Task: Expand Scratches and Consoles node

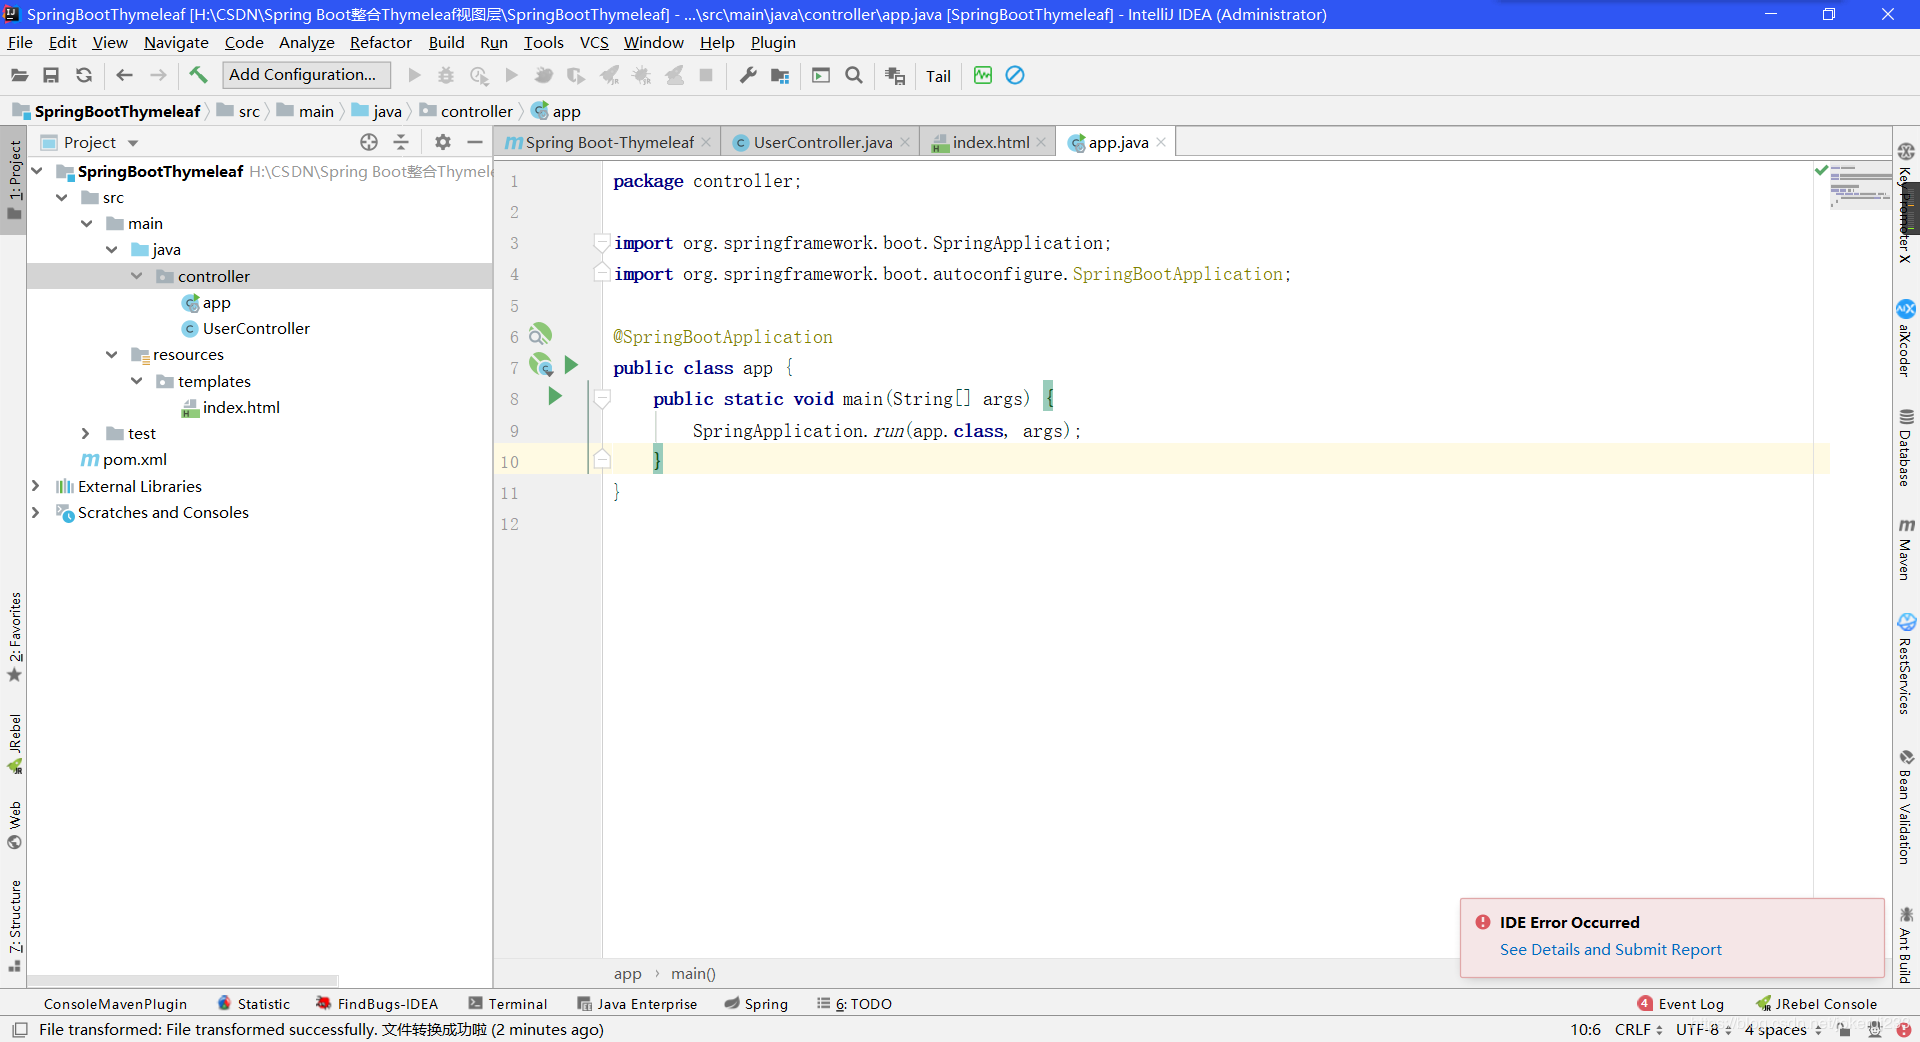Action: (36, 512)
